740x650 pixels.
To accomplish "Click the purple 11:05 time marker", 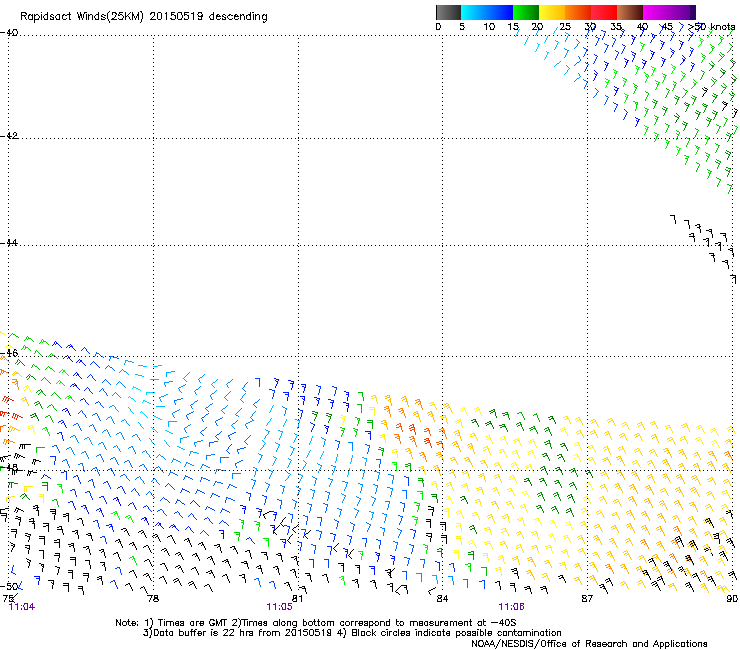I will click(279, 607).
